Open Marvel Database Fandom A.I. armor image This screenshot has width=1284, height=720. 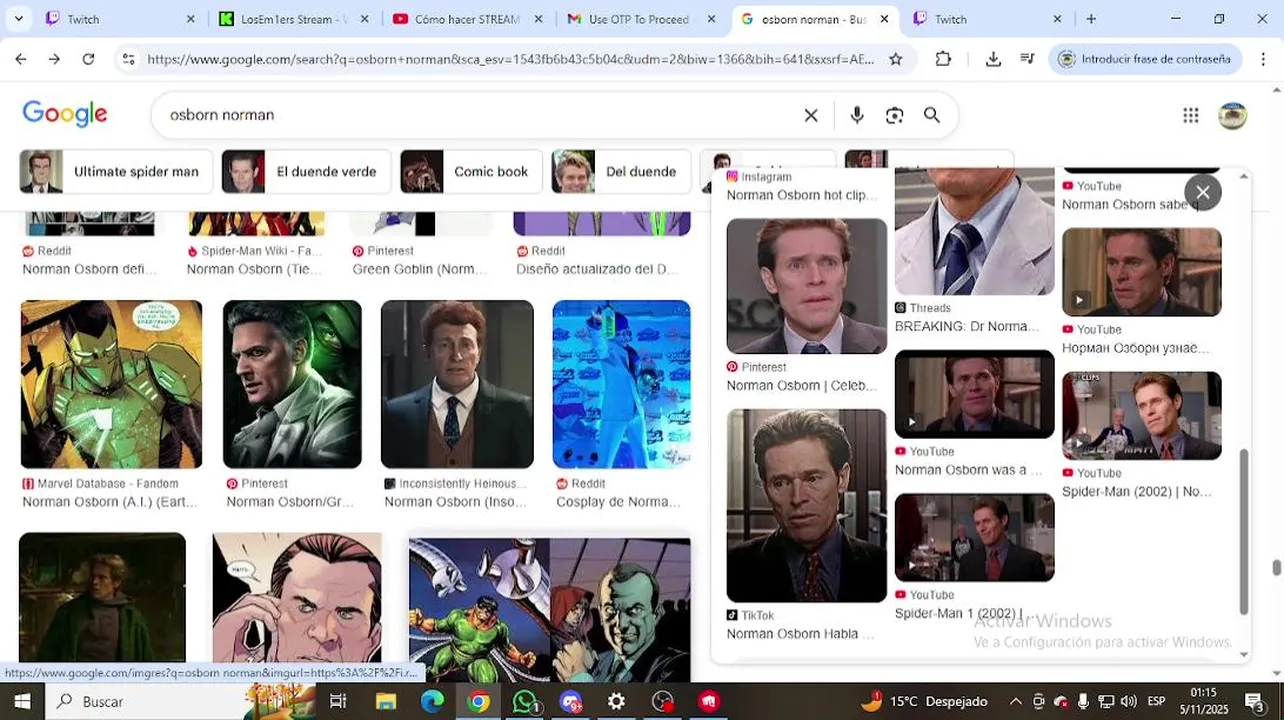[111, 384]
